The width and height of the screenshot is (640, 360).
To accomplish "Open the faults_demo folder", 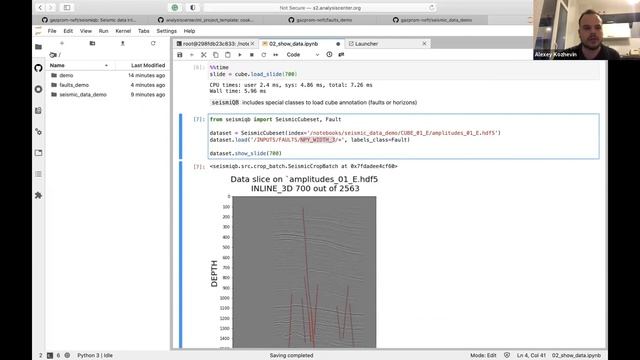I will (74, 85).
